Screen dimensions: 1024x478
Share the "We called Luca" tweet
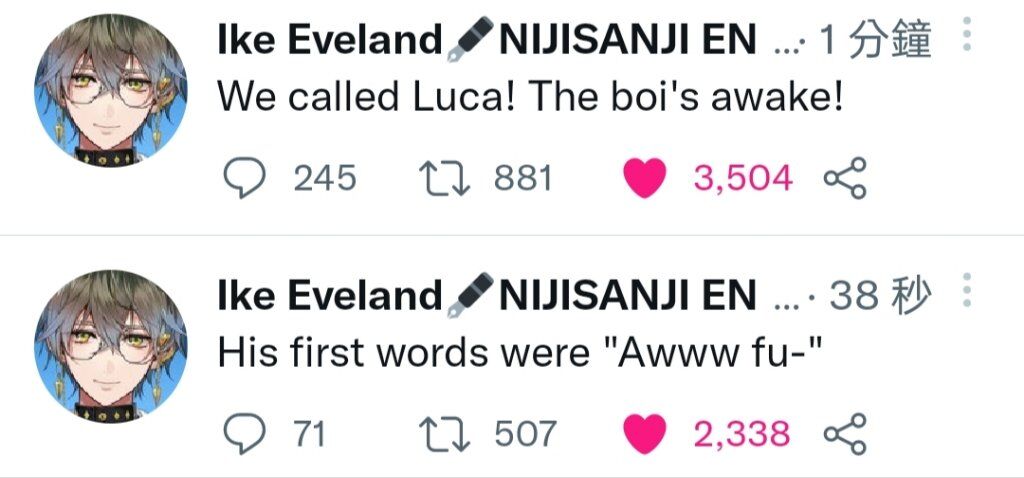tap(845, 178)
